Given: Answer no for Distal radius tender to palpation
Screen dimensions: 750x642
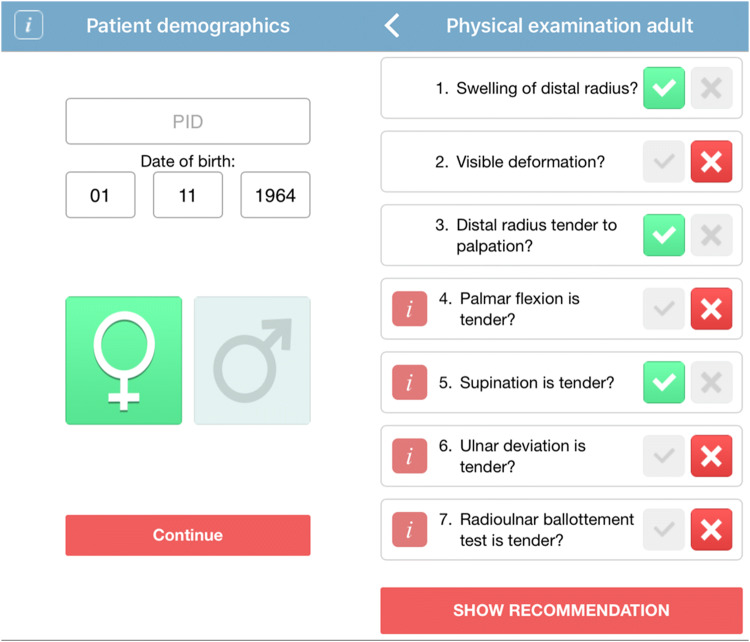Looking at the screenshot, I should (x=711, y=235).
